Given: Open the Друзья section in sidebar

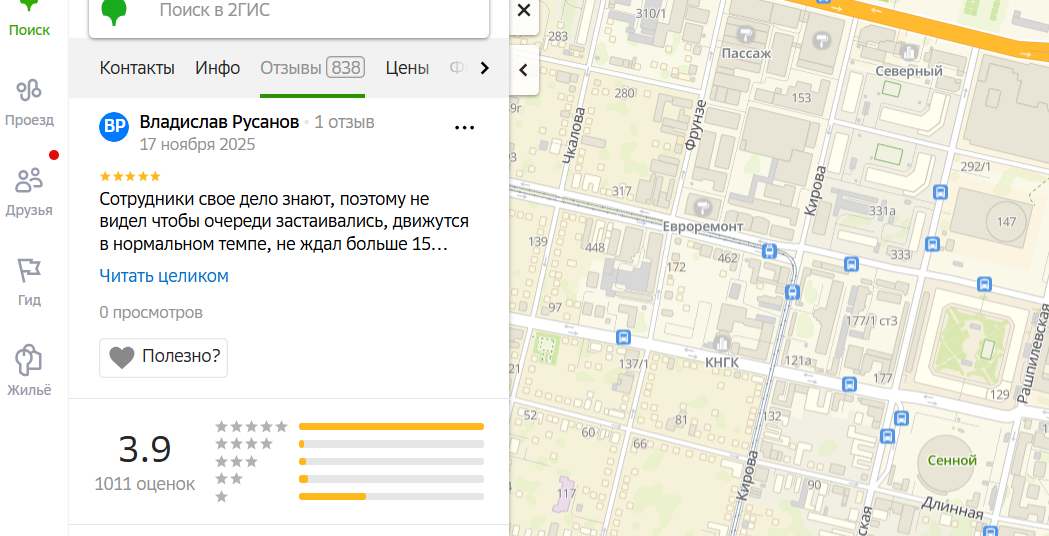Looking at the screenshot, I should [x=29, y=191].
